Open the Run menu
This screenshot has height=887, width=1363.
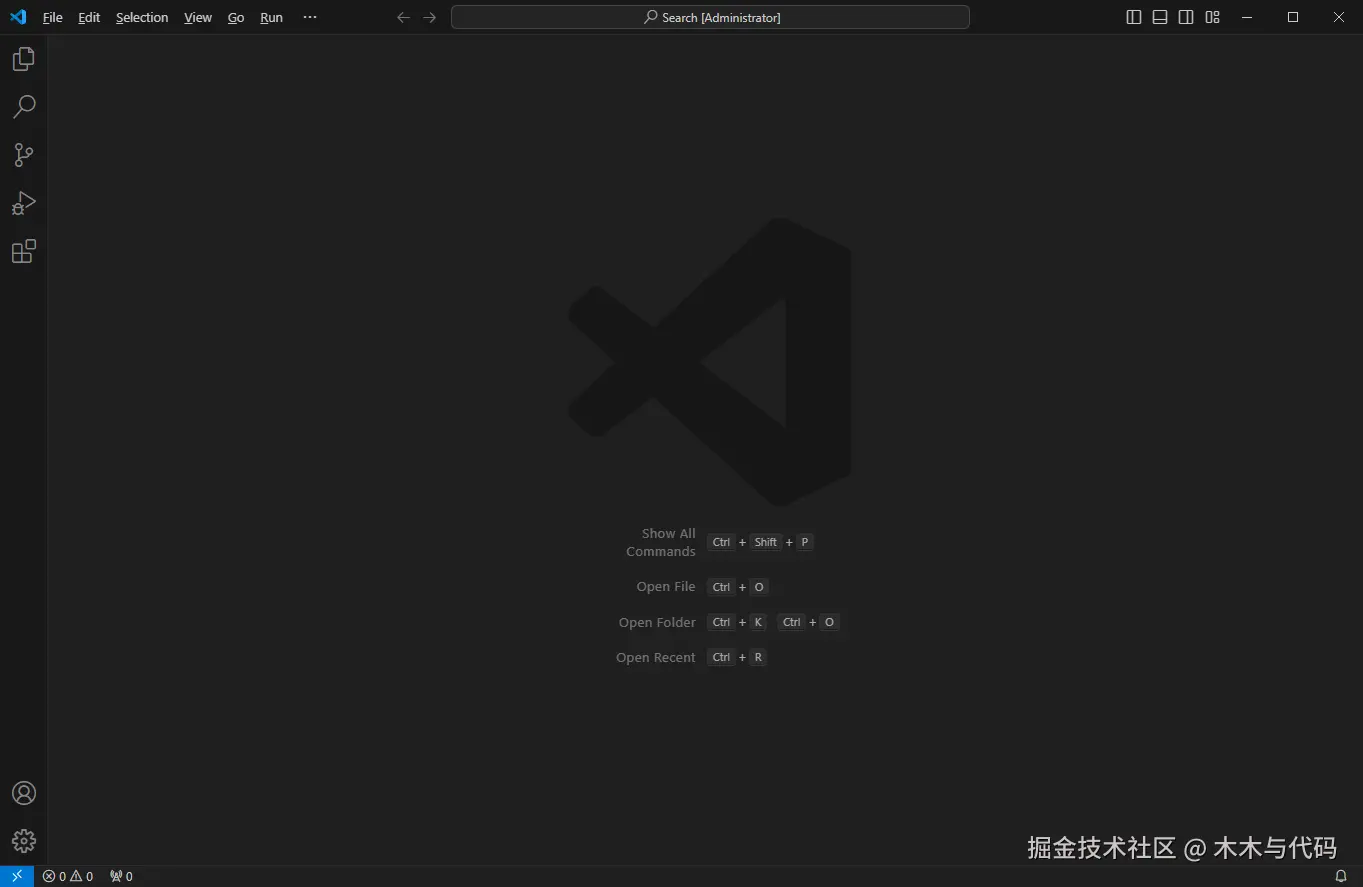[x=271, y=17]
